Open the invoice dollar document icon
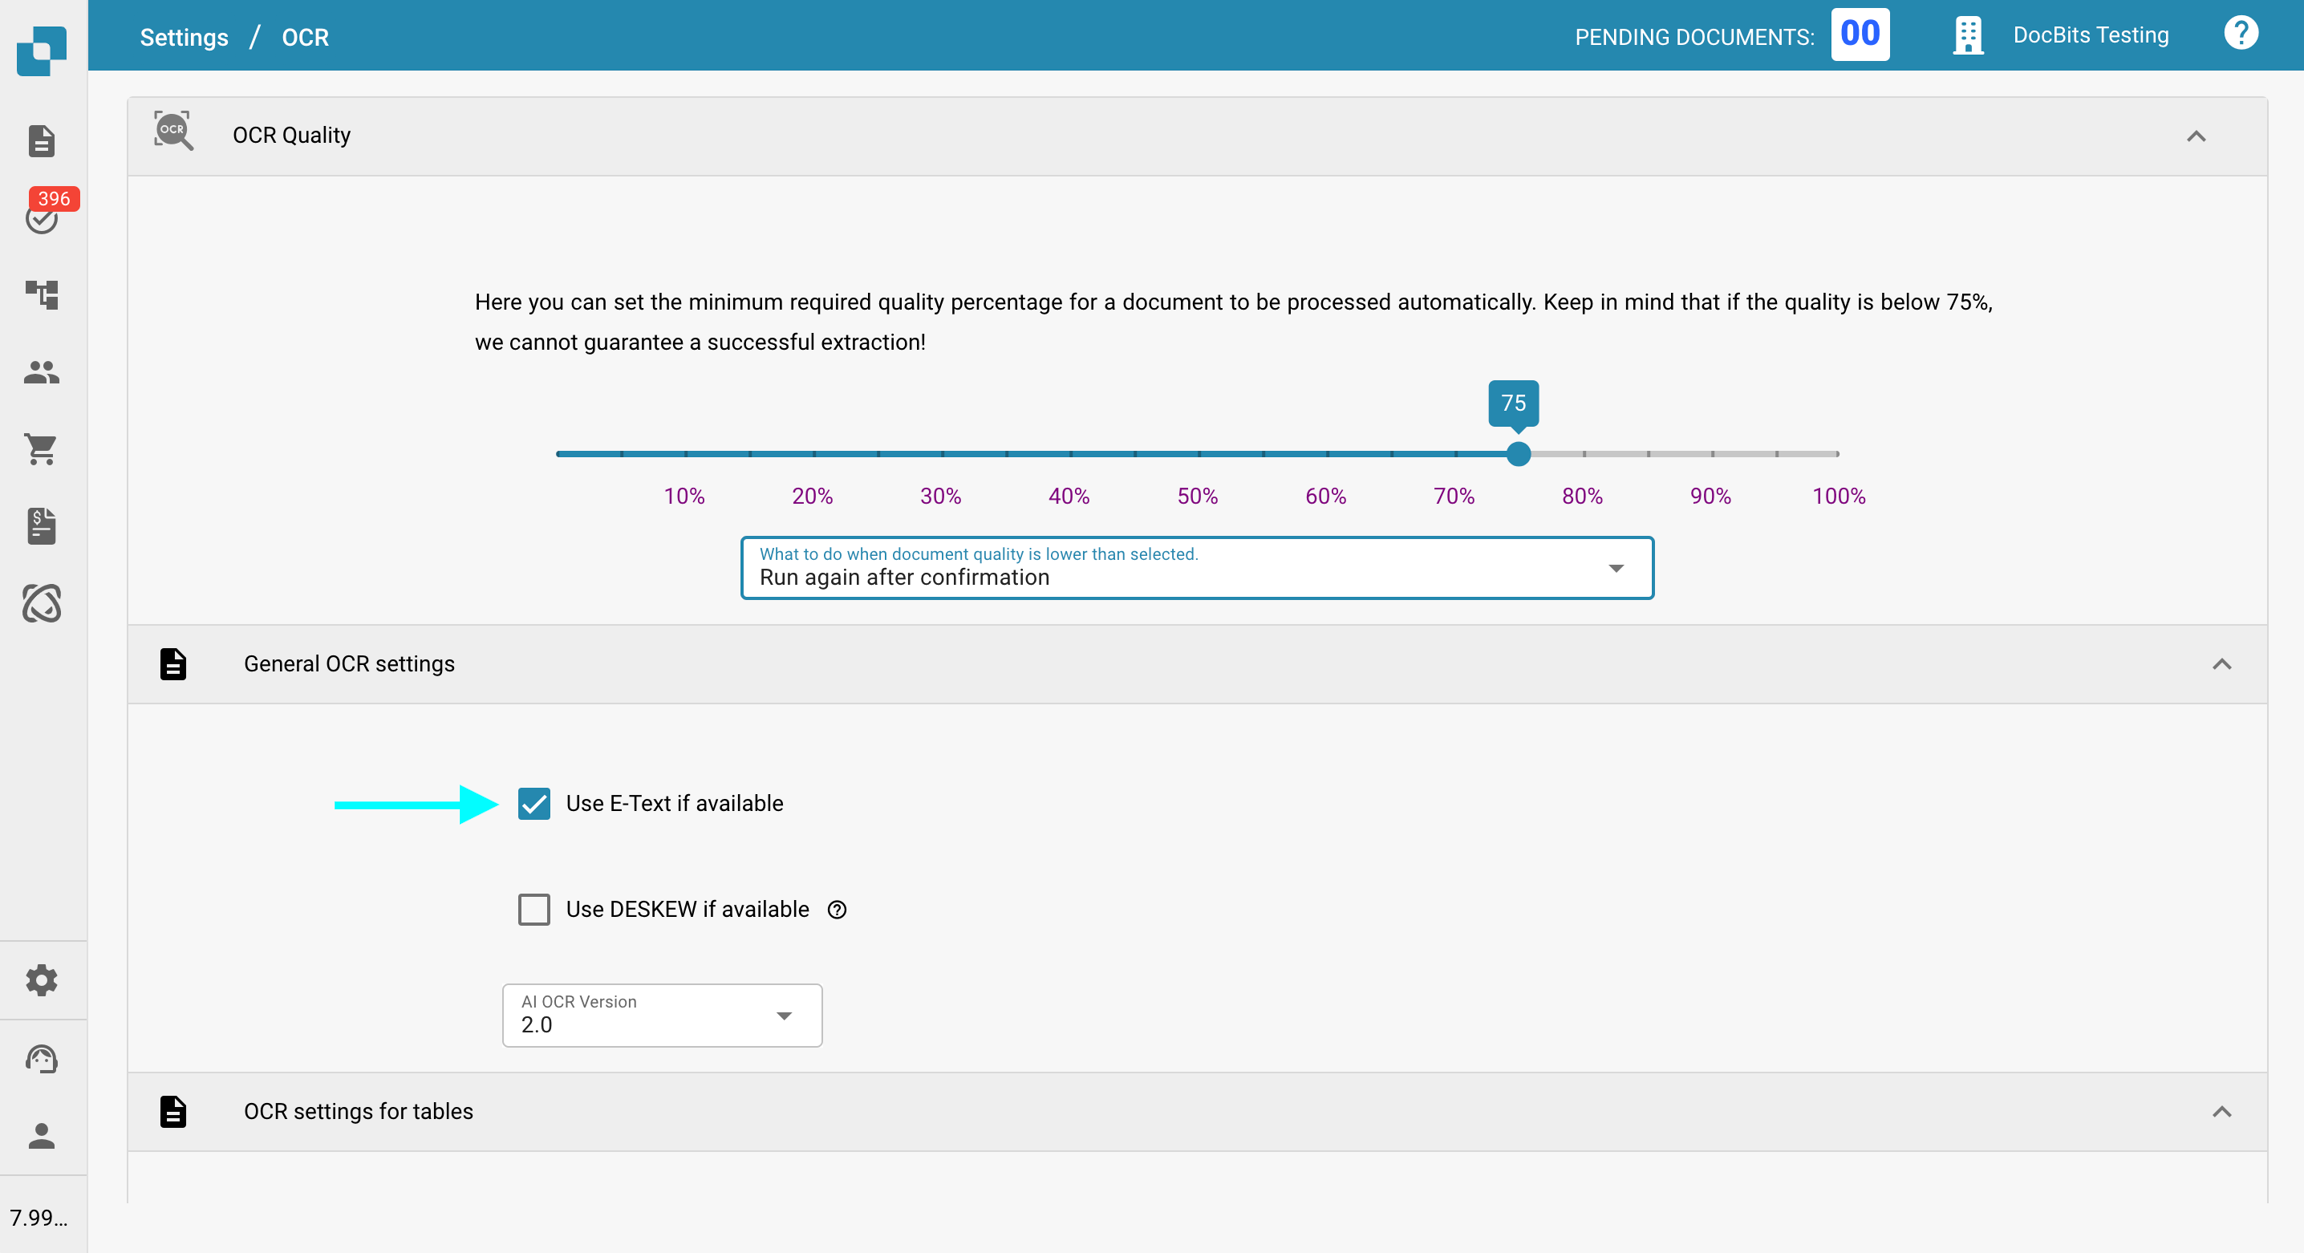 (x=41, y=526)
